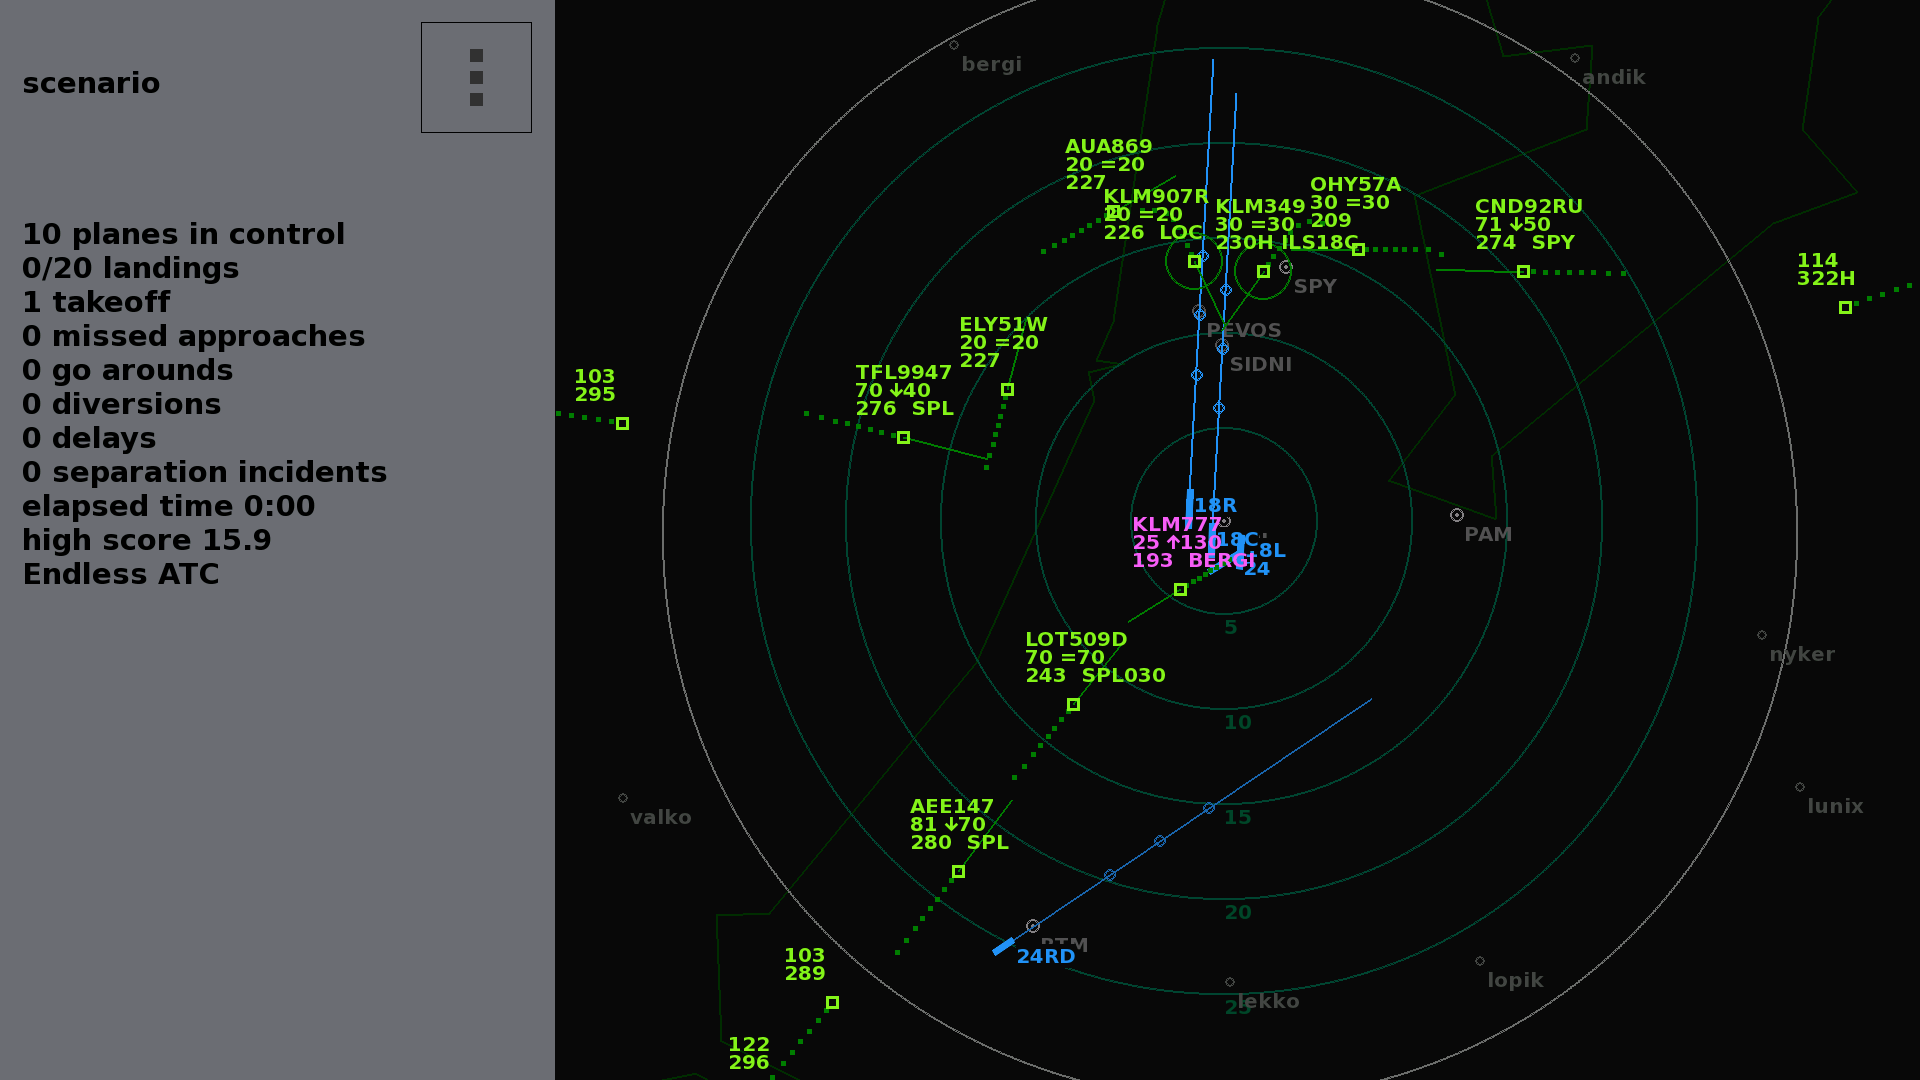Click the andik waypoint marker
The height and width of the screenshot is (1080, 1920).
[1575, 58]
